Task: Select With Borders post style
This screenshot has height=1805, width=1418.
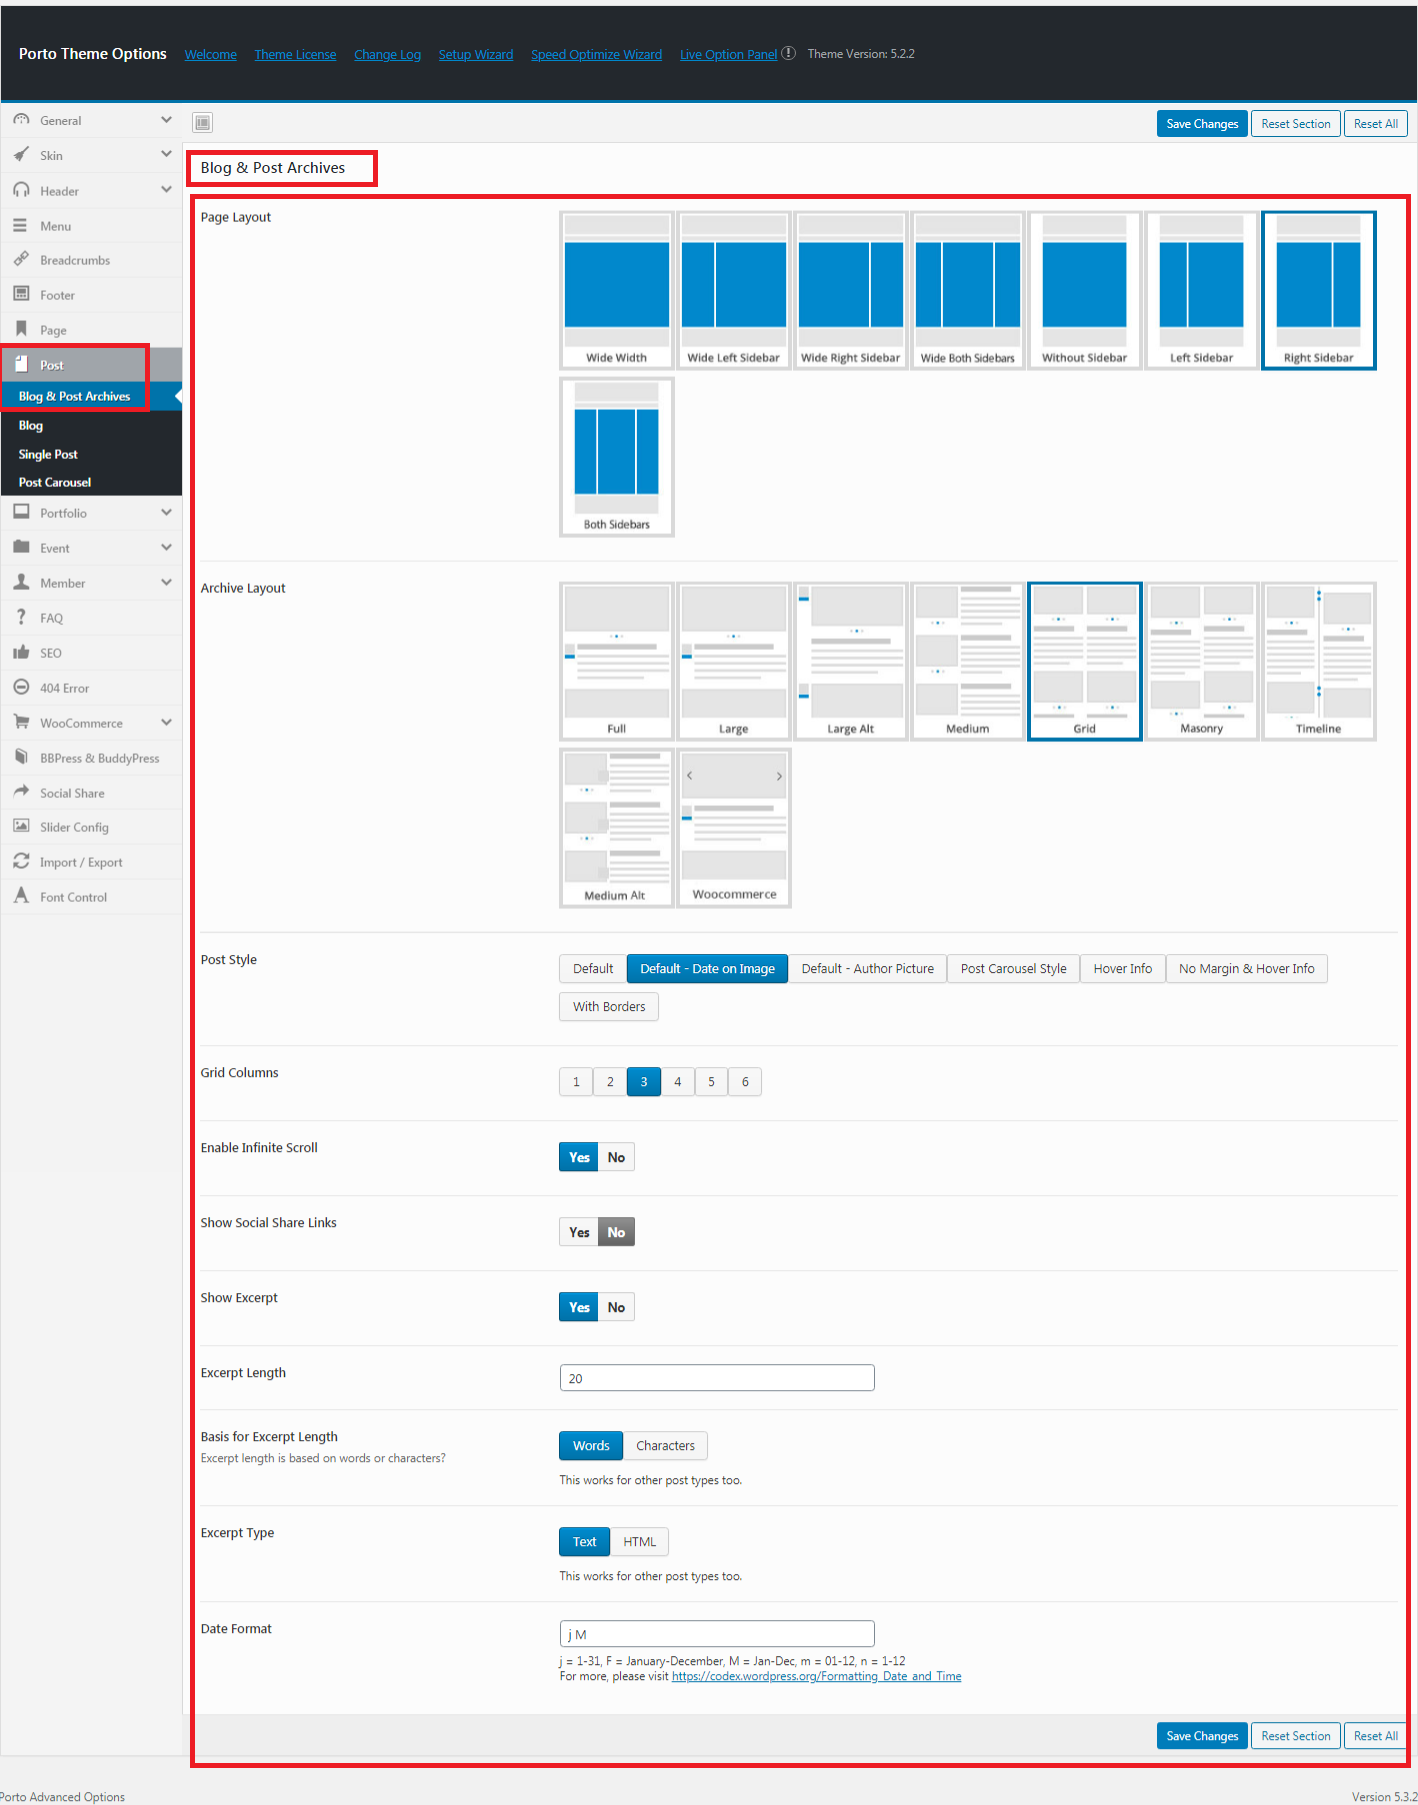Action: pos(609,1007)
